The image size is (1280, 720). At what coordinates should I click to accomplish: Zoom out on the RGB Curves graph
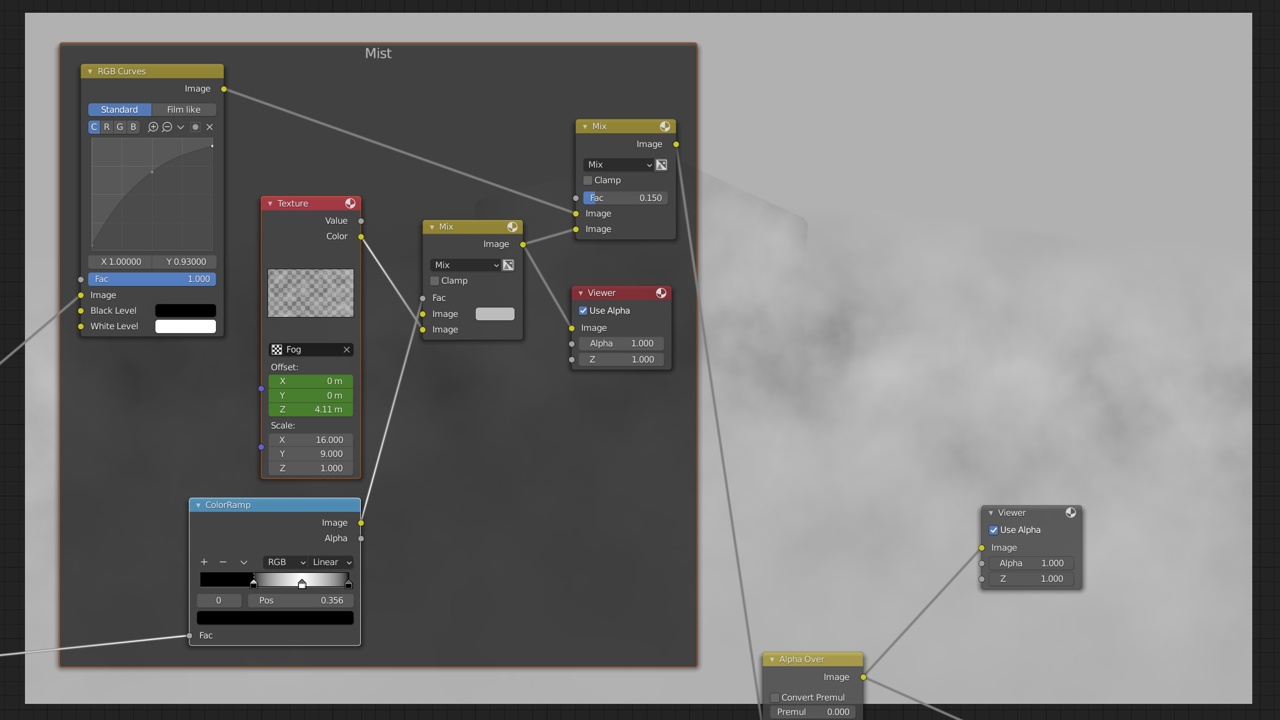(x=167, y=127)
